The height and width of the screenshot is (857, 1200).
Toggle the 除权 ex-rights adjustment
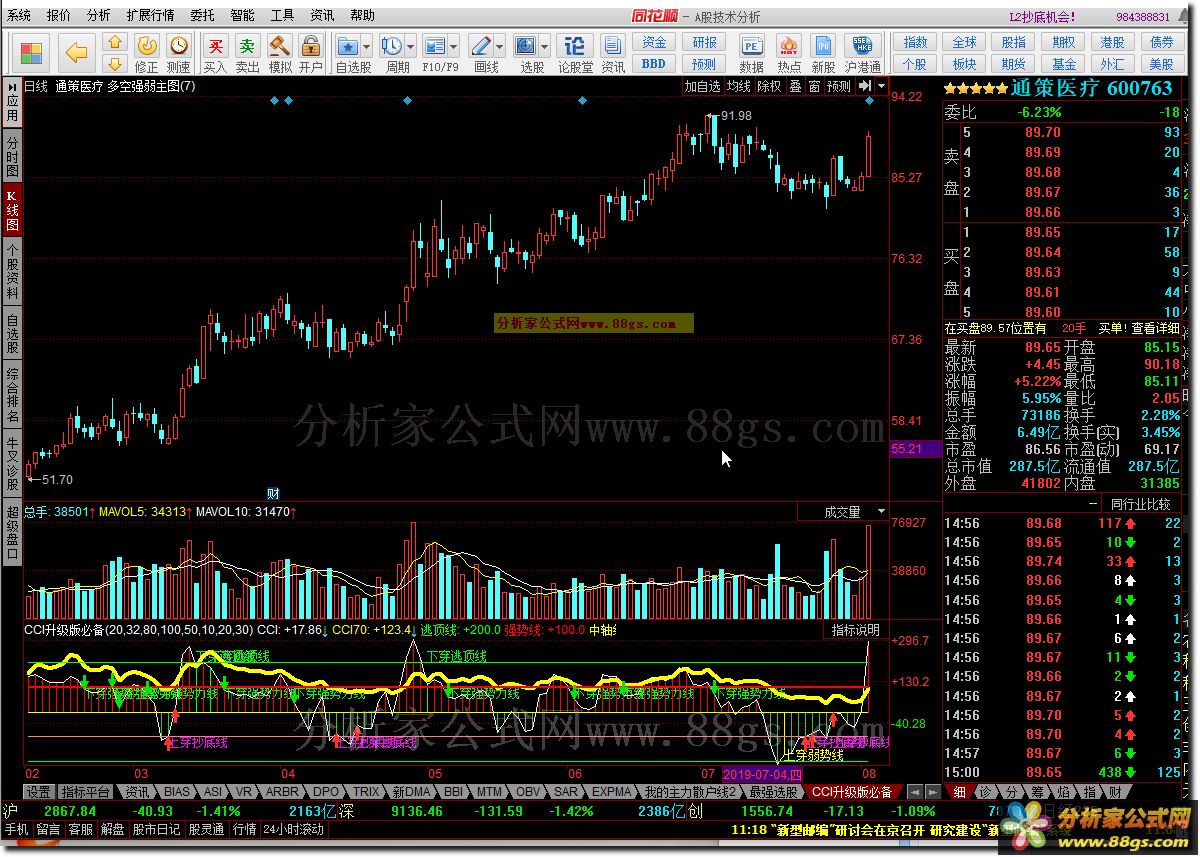[769, 87]
